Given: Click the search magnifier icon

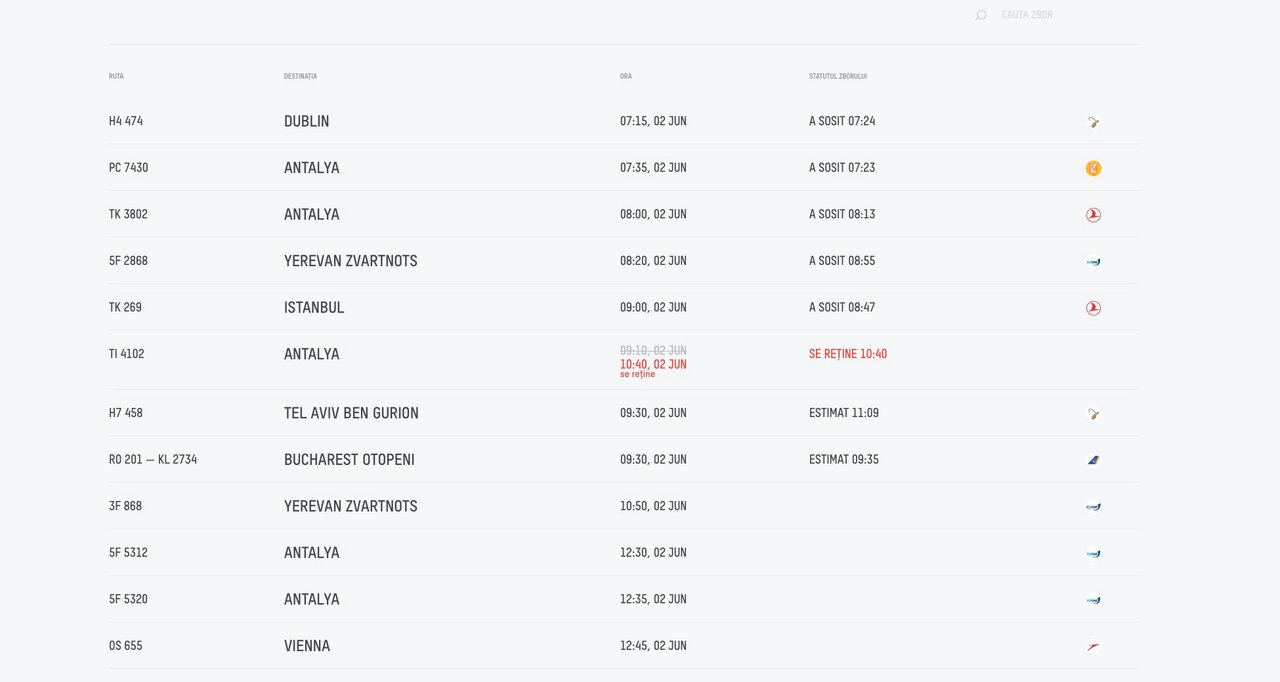Looking at the screenshot, I should point(980,15).
